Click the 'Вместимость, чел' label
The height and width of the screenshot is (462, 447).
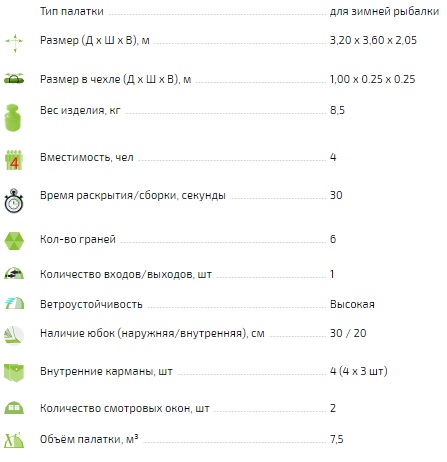click(x=87, y=157)
